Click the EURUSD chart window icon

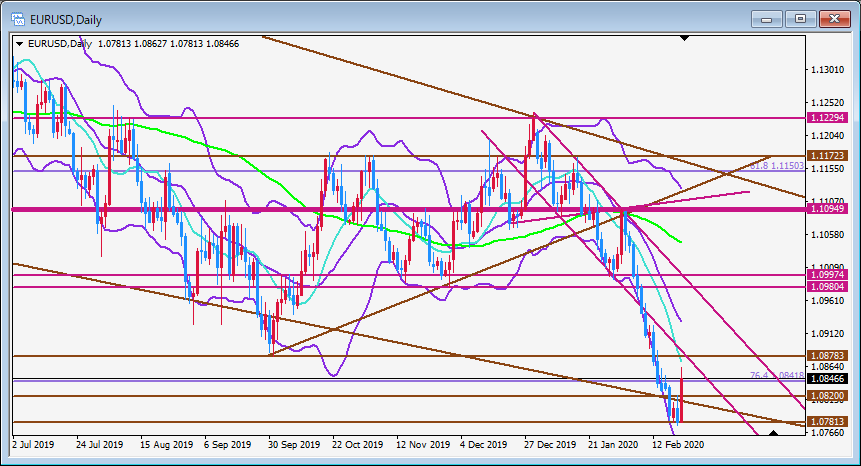[x=18, y=19]
